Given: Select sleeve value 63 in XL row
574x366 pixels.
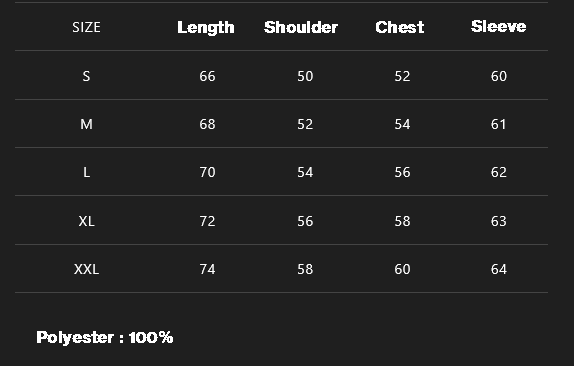Looking at the screenshot, I should coord(499,221).
